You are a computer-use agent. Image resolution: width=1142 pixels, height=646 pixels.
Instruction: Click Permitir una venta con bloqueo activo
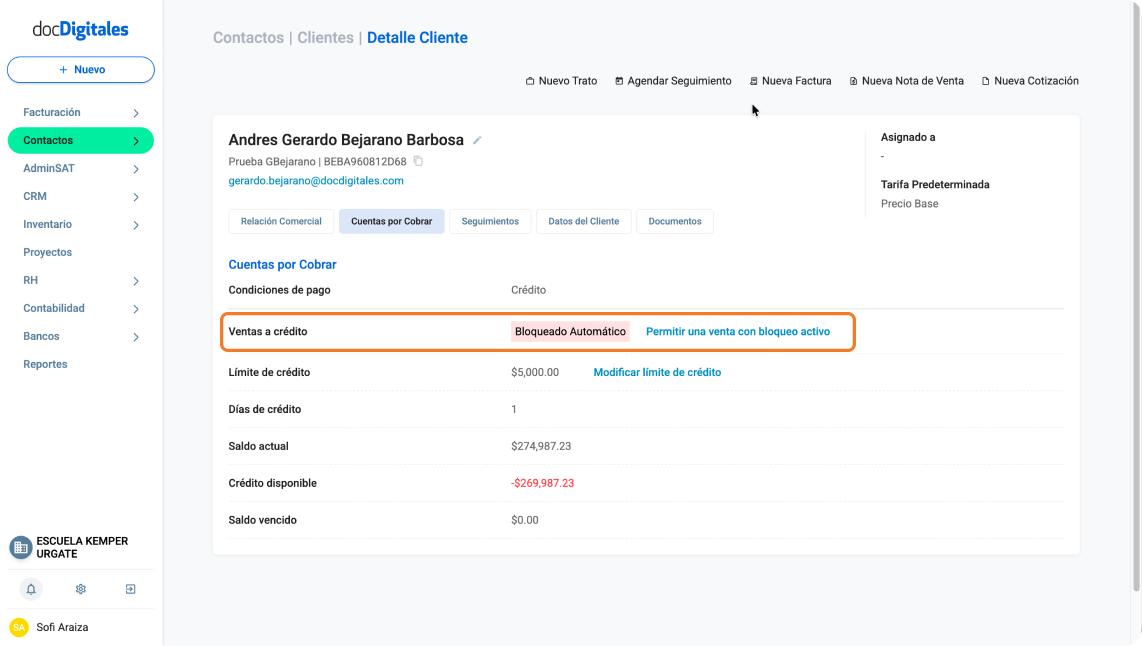click(x=738, y=331)
